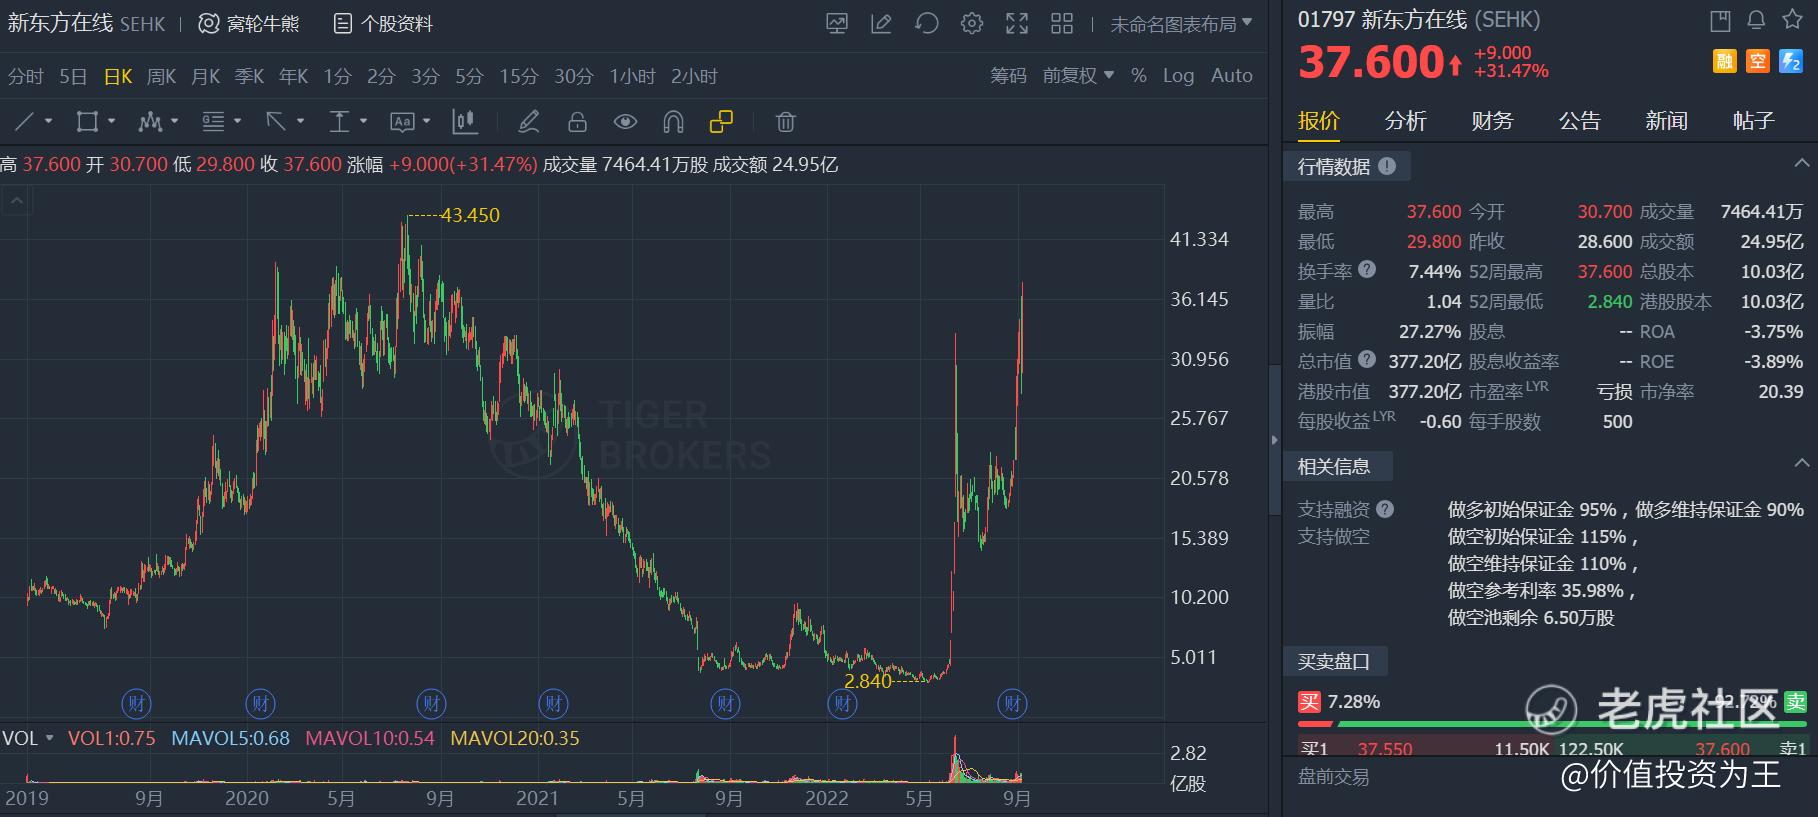Open the text tool dropdown arrow
Viewport: 1818px width, 817px height.
[x=426, y=122]
